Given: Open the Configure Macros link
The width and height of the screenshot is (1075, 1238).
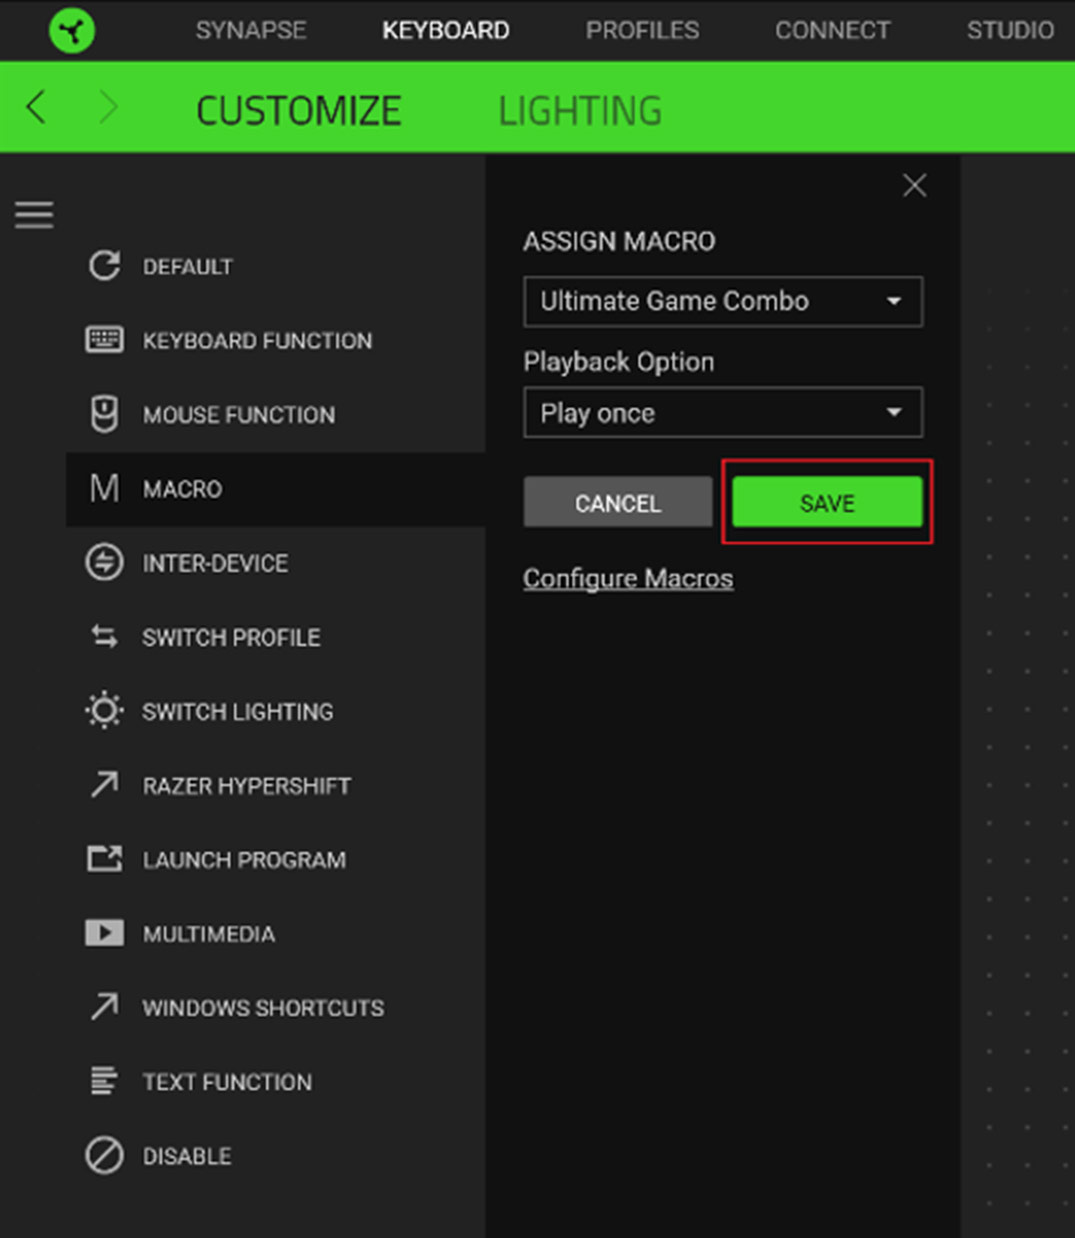Looking at the screenshot, I should [x=628, y=578].
